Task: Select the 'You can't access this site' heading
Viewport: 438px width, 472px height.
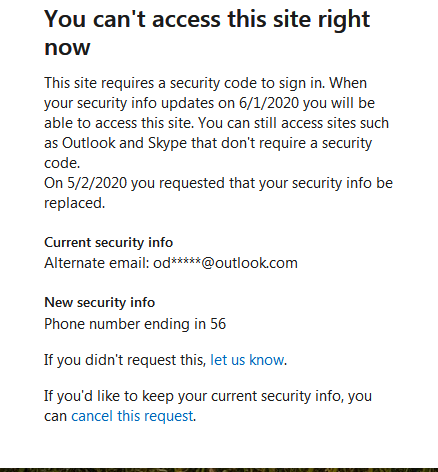Action: 207,33
